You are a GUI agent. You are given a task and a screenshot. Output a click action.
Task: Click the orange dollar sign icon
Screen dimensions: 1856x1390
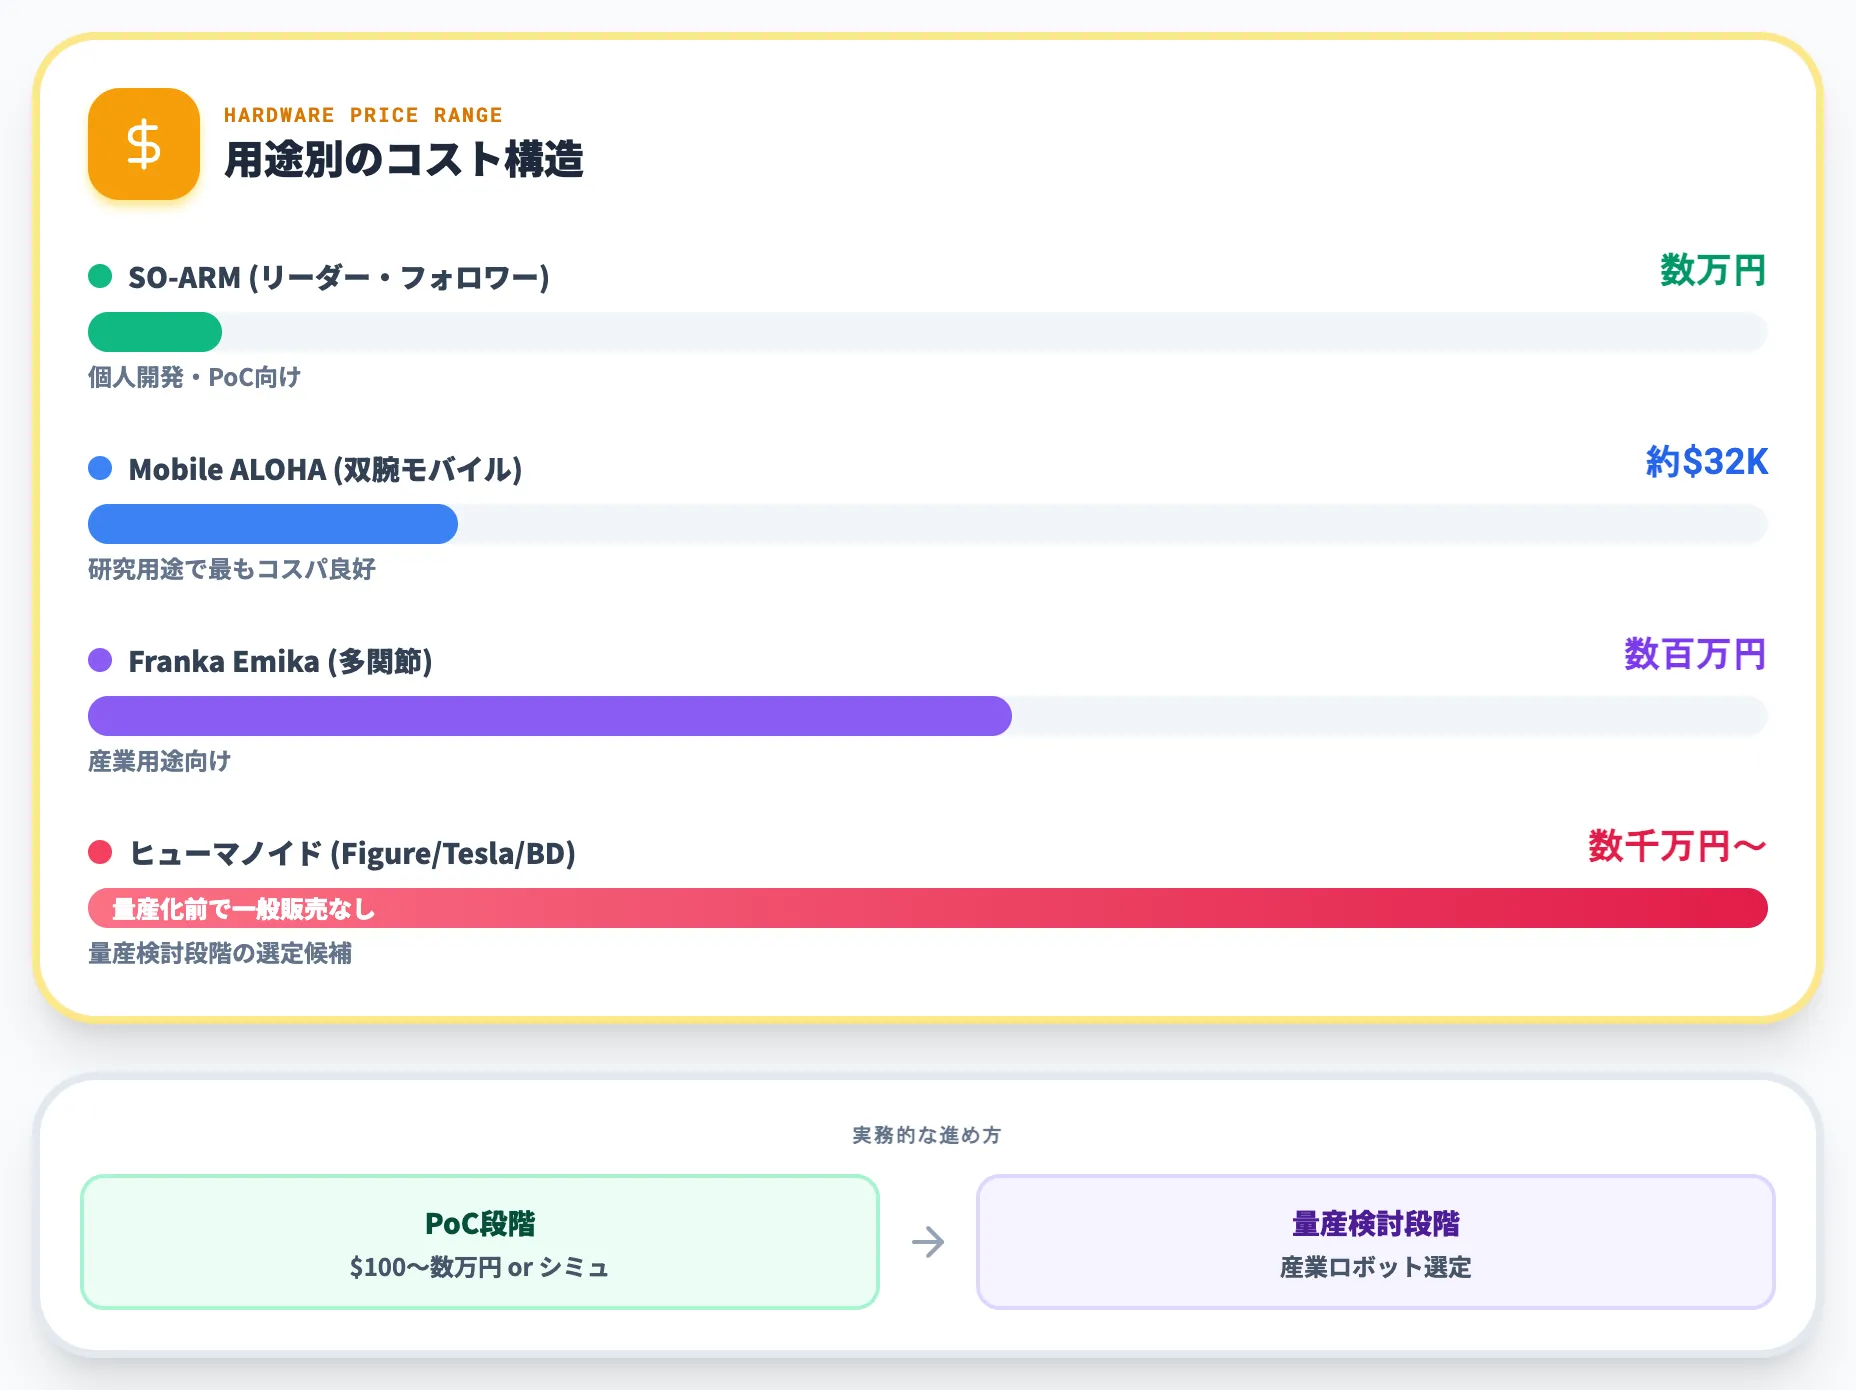pyautogui.click(x=144, y=144)
